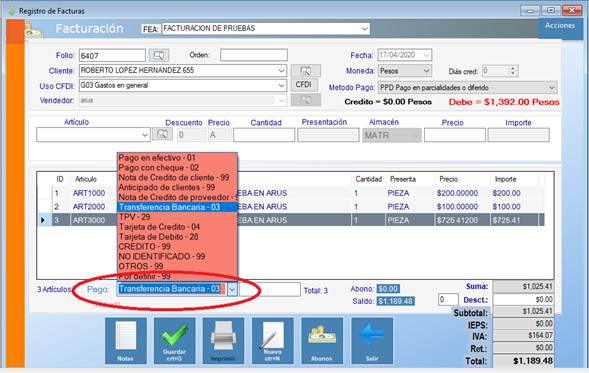Exit using the Salir blue arrow
The width and height of the screenshot is (589, 373).
(x=372, y=341)
